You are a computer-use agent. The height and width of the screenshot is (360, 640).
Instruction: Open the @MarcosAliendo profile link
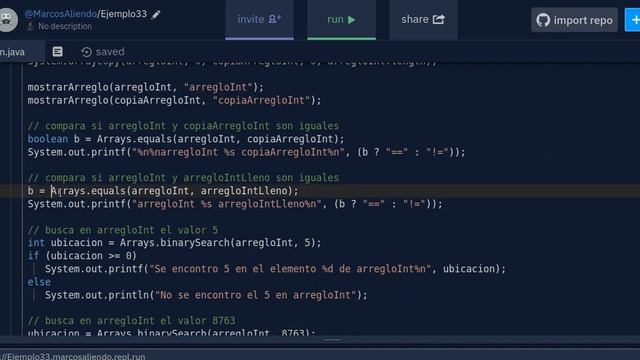click(x=60, y=14)
